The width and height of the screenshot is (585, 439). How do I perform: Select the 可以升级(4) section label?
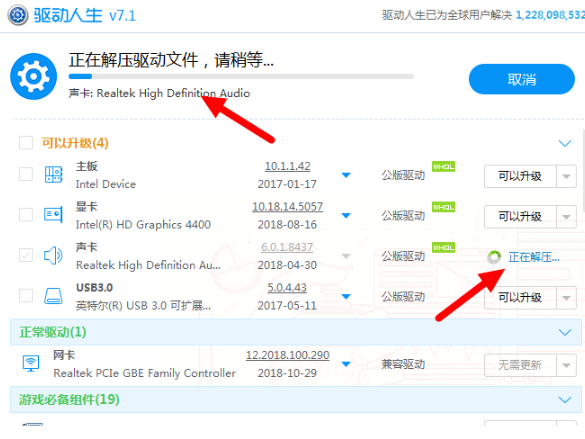(75, 143)
